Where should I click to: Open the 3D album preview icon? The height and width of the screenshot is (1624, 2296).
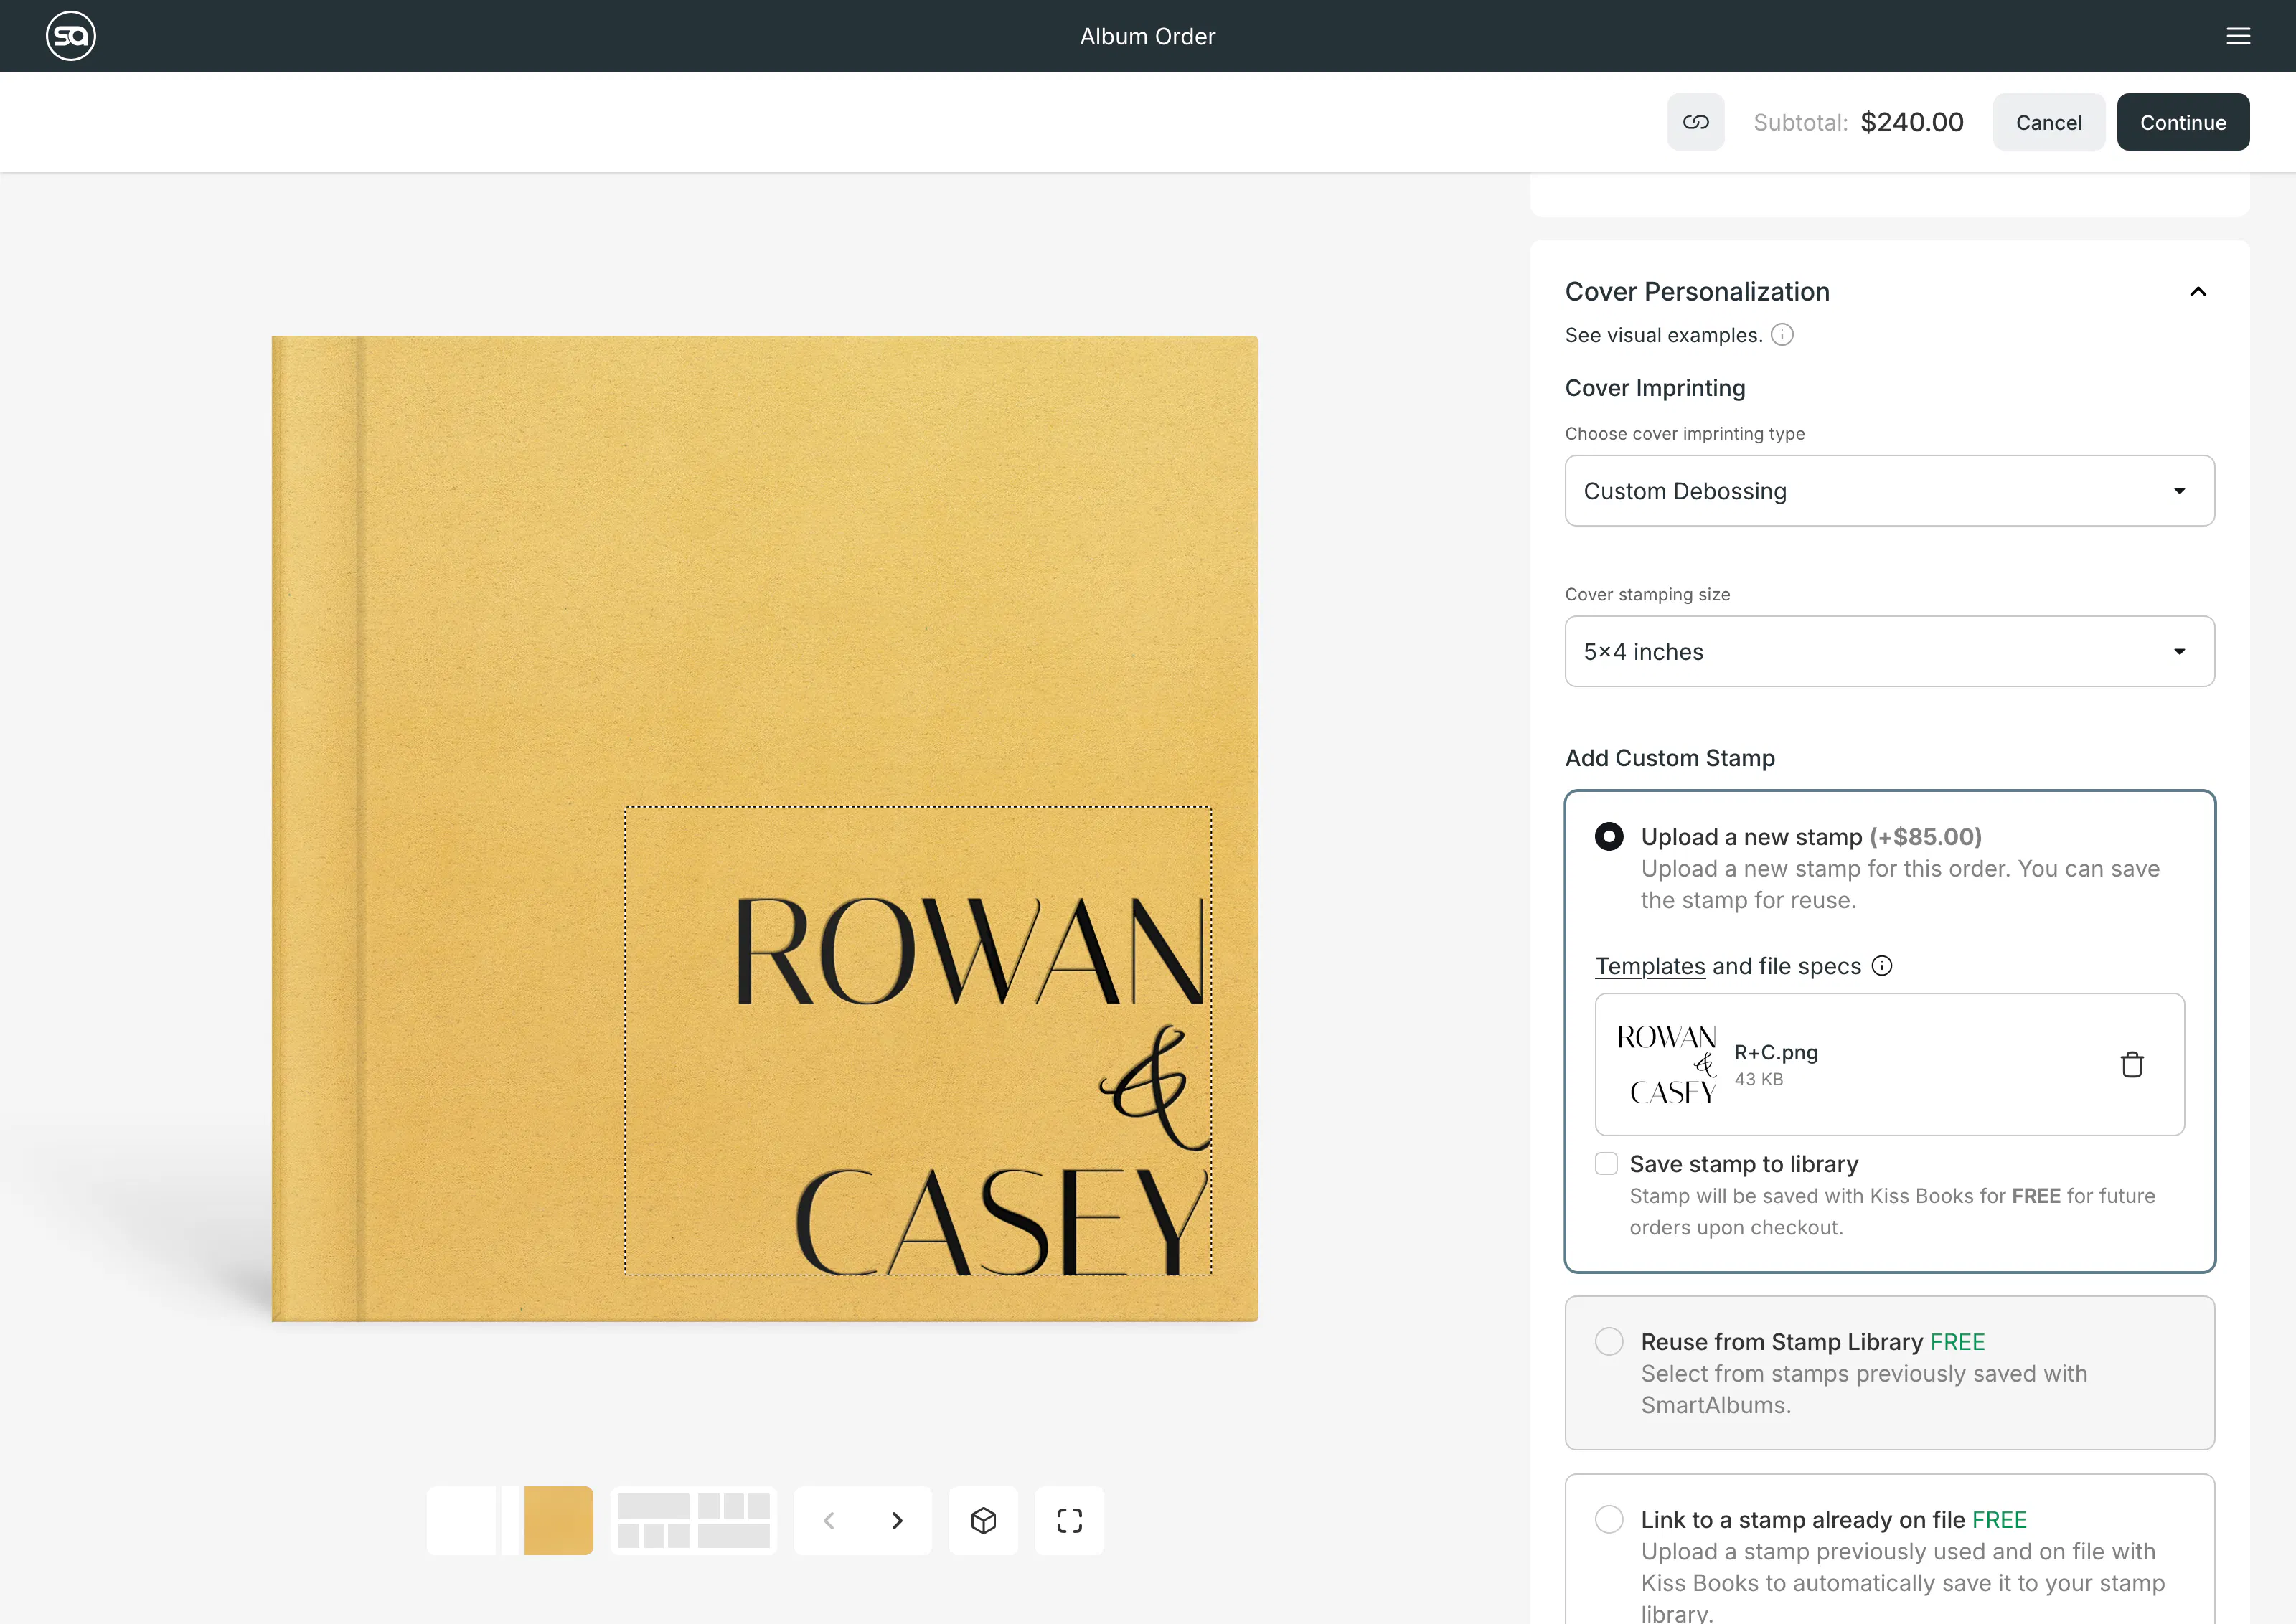click(983, 1520)
